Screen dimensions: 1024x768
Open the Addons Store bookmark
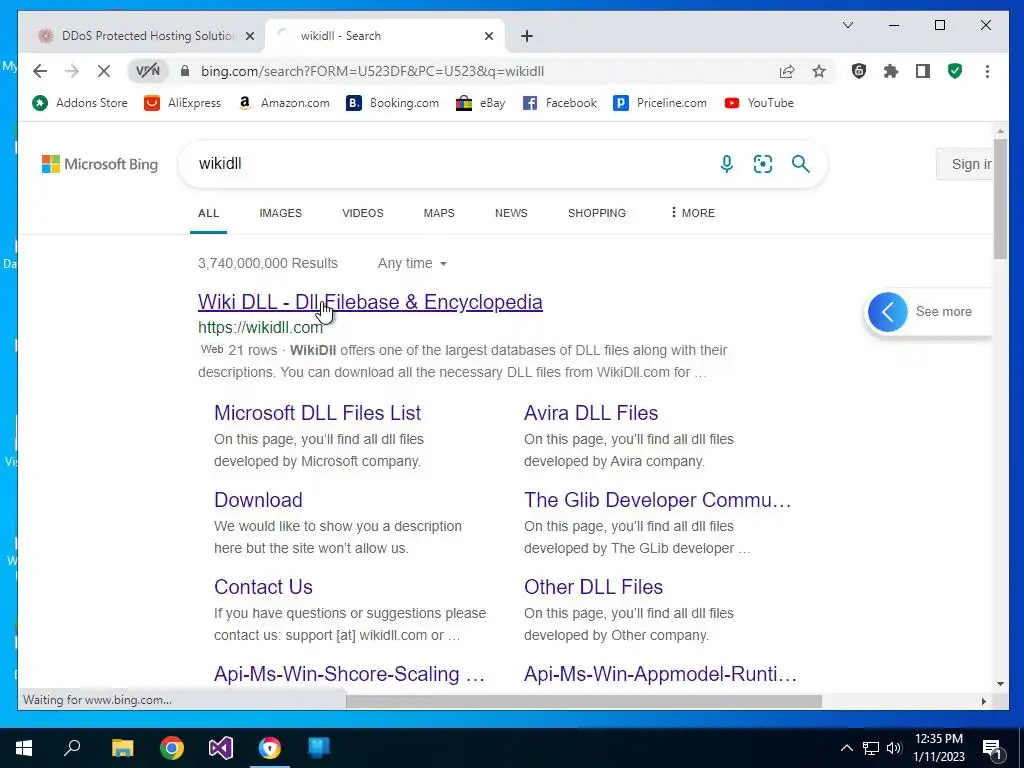click(80, 103)
